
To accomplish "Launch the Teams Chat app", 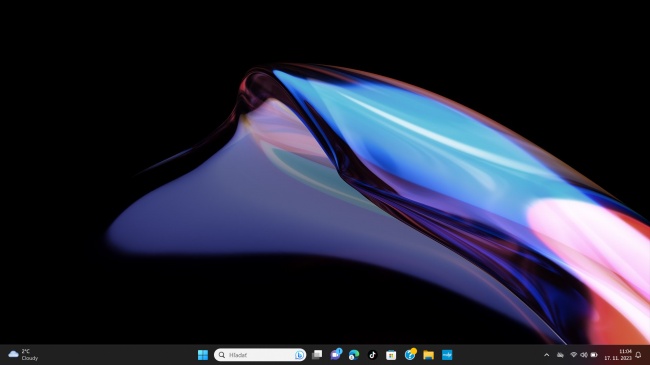I will [x=336, y=355].
